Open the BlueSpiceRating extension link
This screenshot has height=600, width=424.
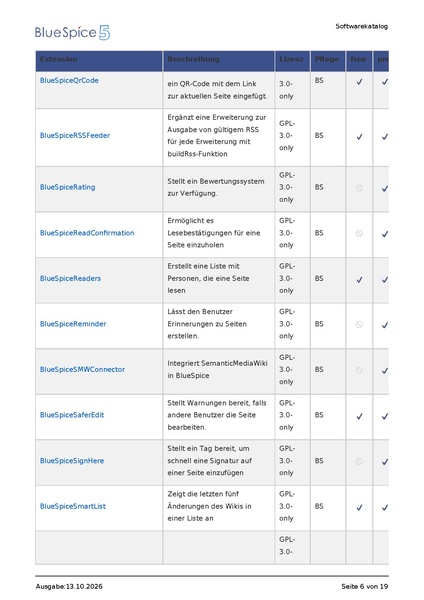[x=68, y=187]
